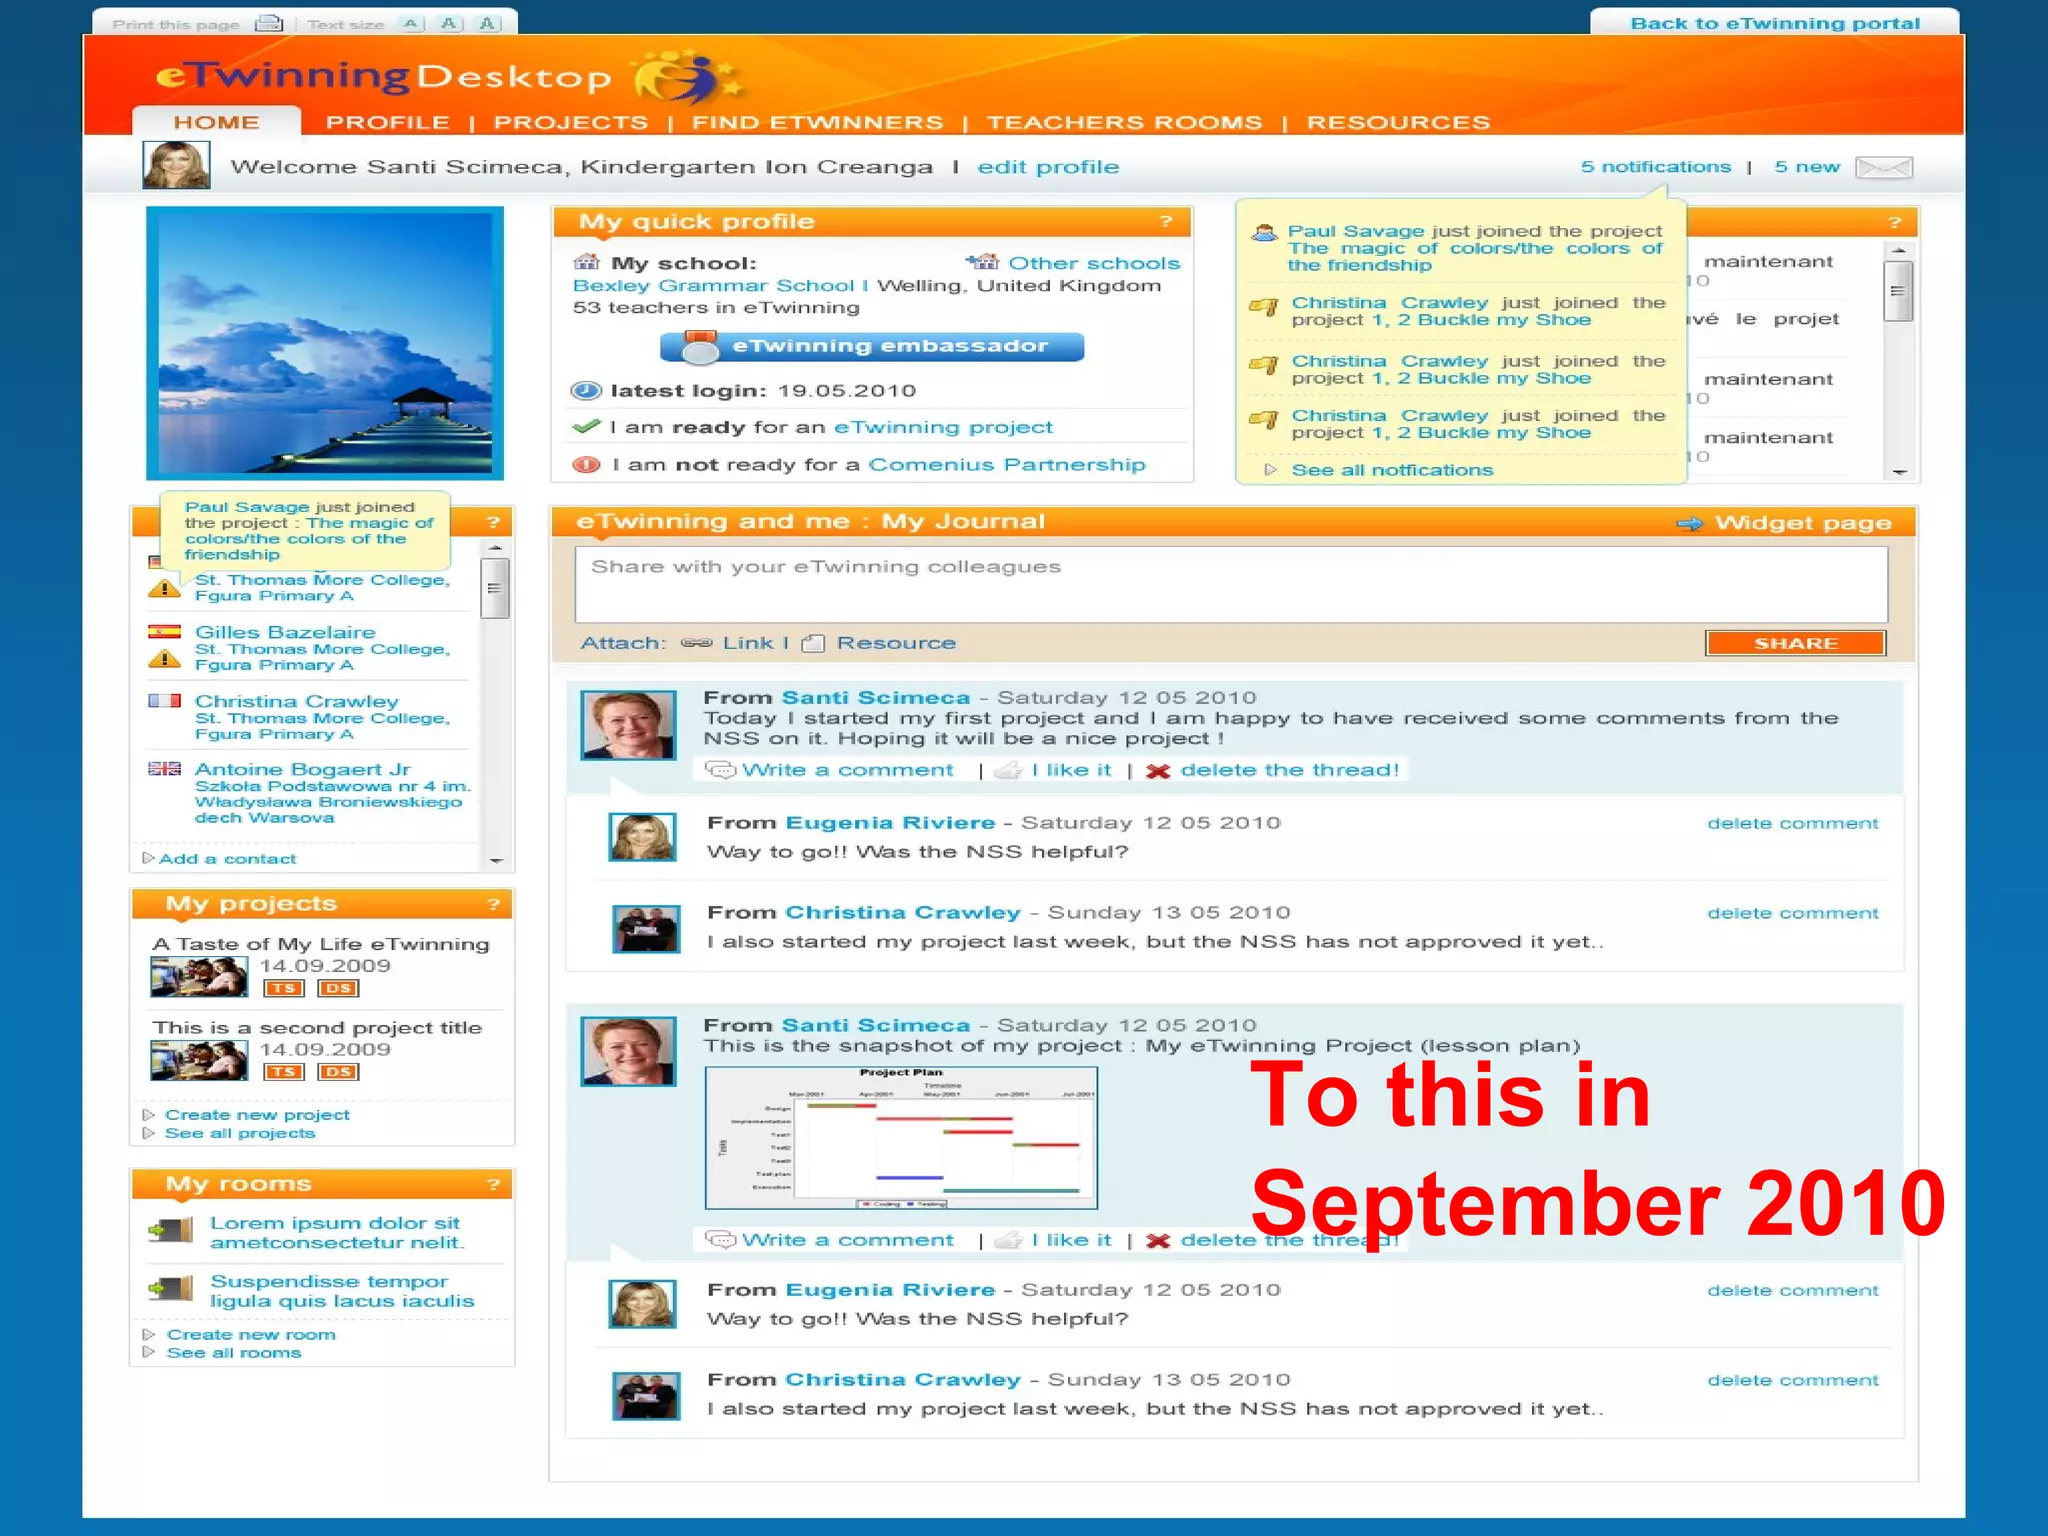The width and height of the screenshot is (2048, 1536).
Task: Click Back to eTwinning portal link
Action: pos(1775,23)
